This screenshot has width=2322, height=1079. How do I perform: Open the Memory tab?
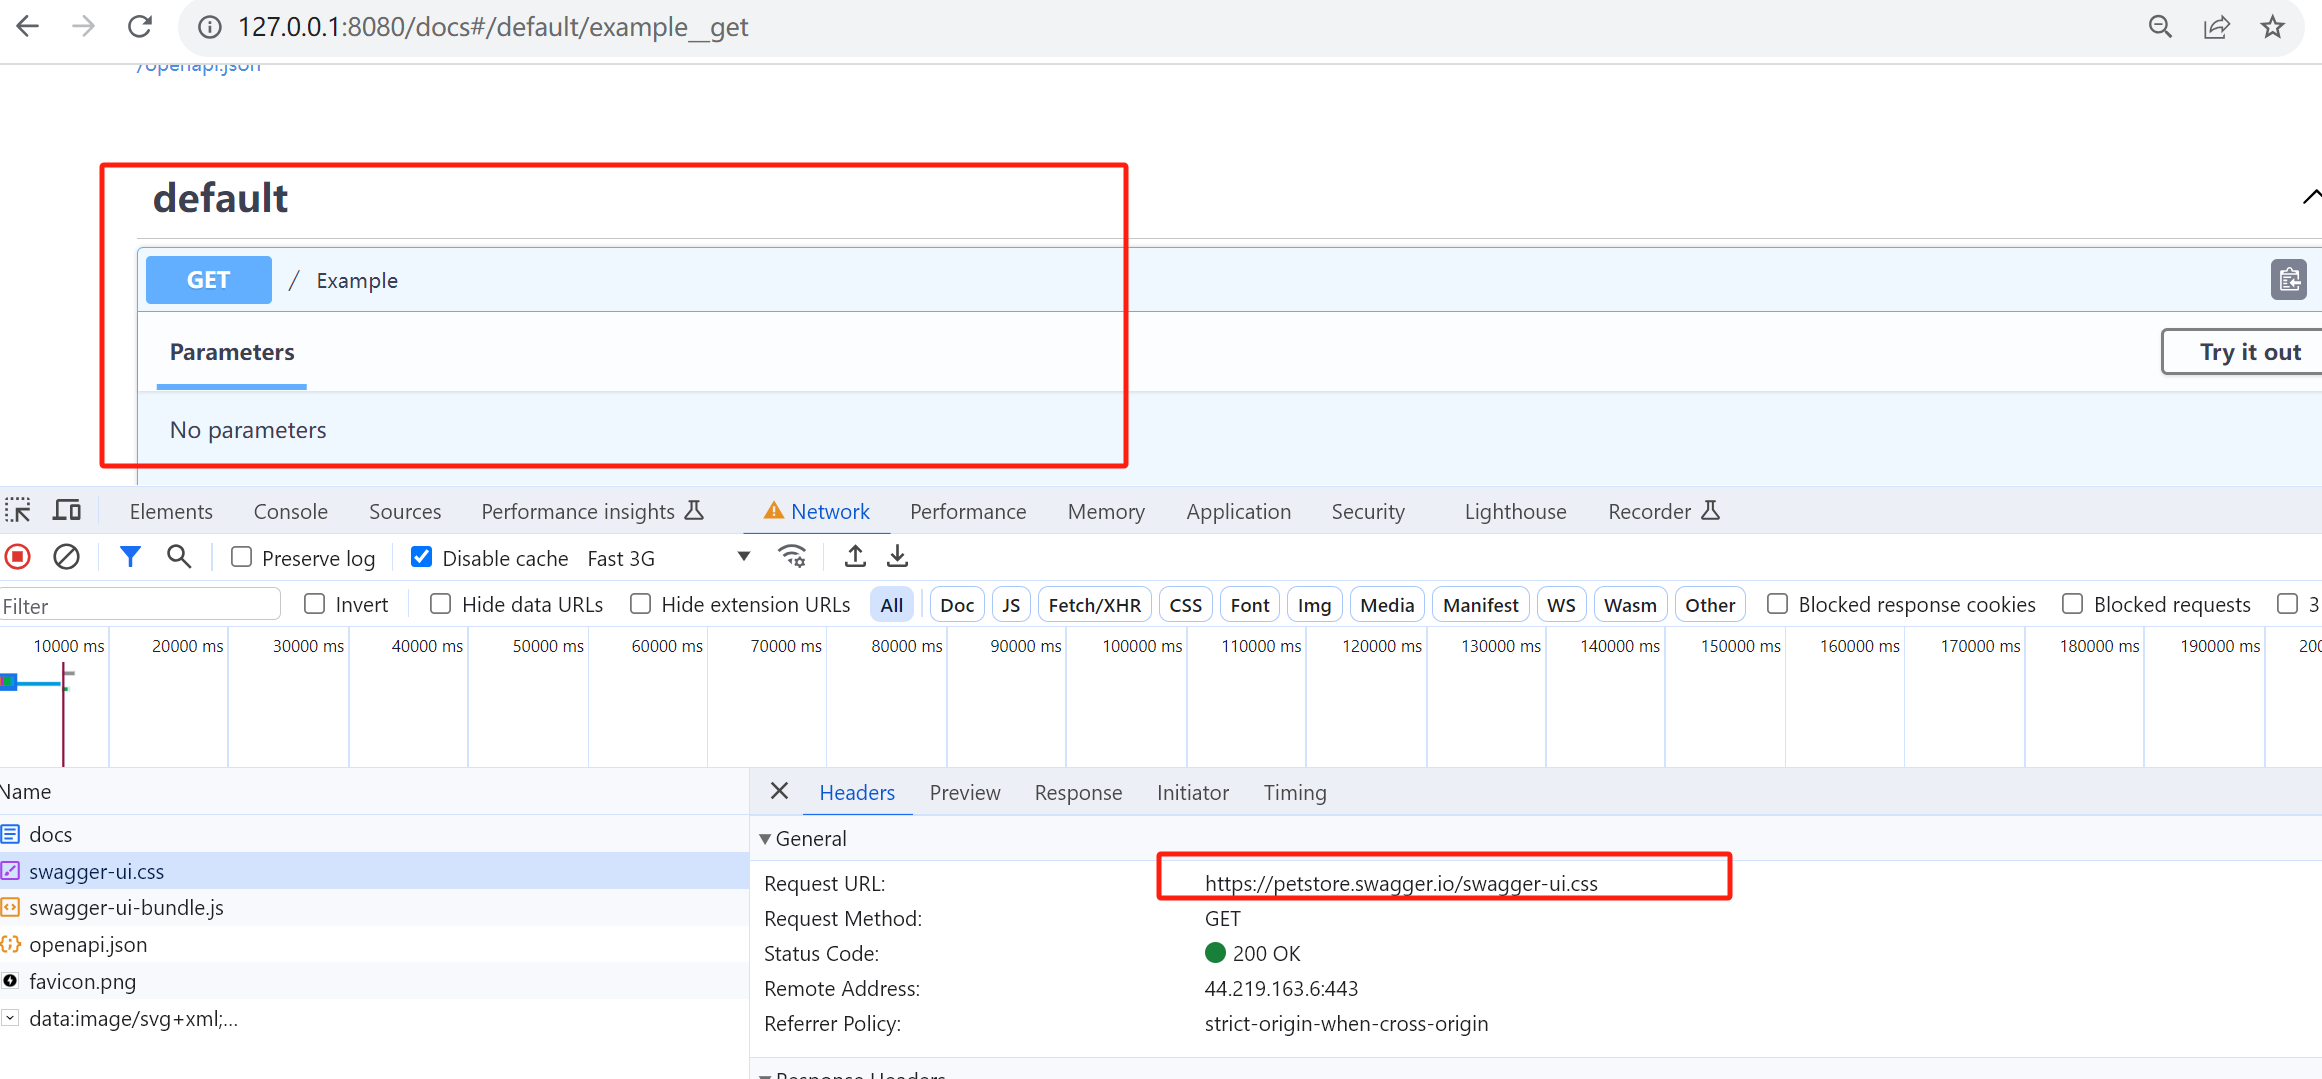click(x=1106, y=511)
